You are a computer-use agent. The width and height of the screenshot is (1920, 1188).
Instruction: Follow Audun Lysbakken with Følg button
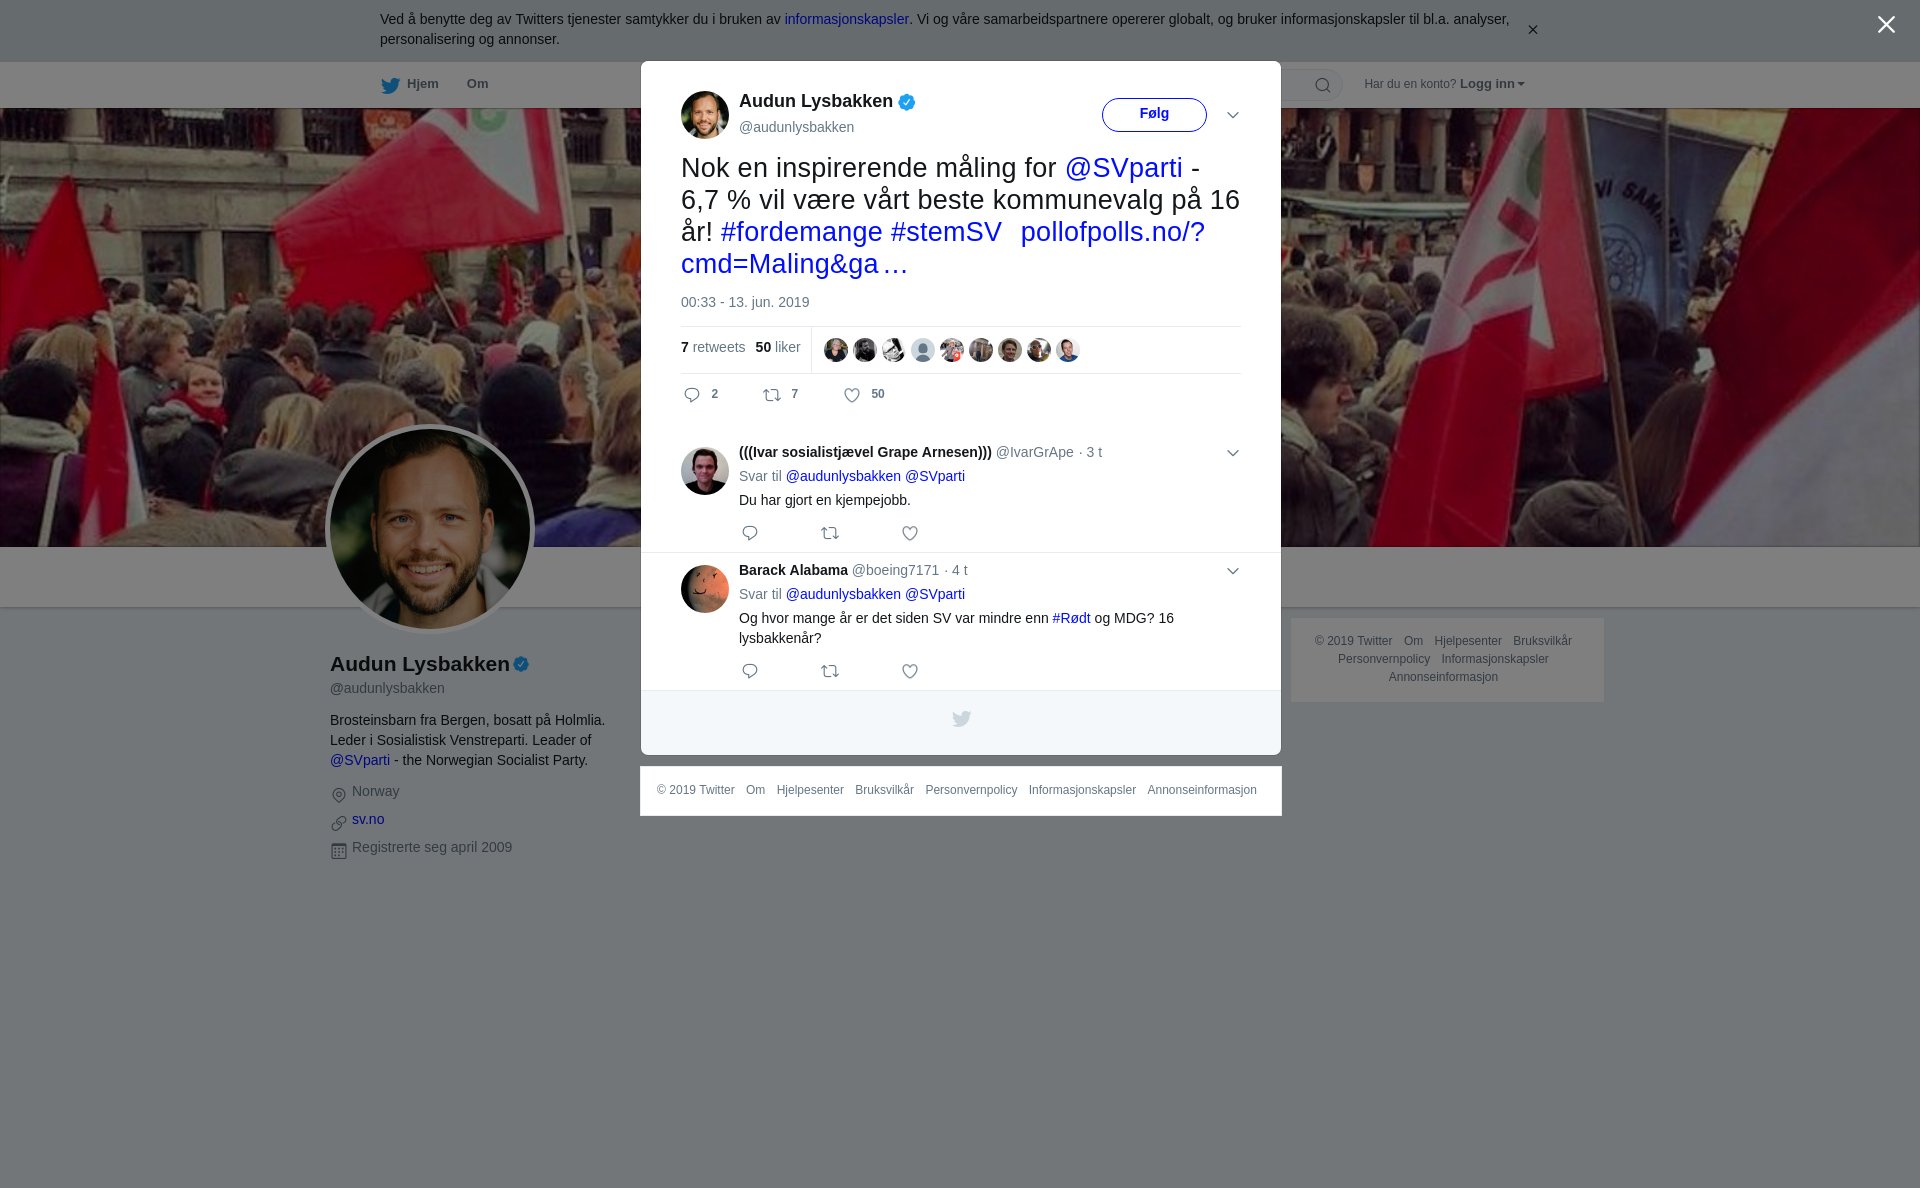coord(1154,115)
